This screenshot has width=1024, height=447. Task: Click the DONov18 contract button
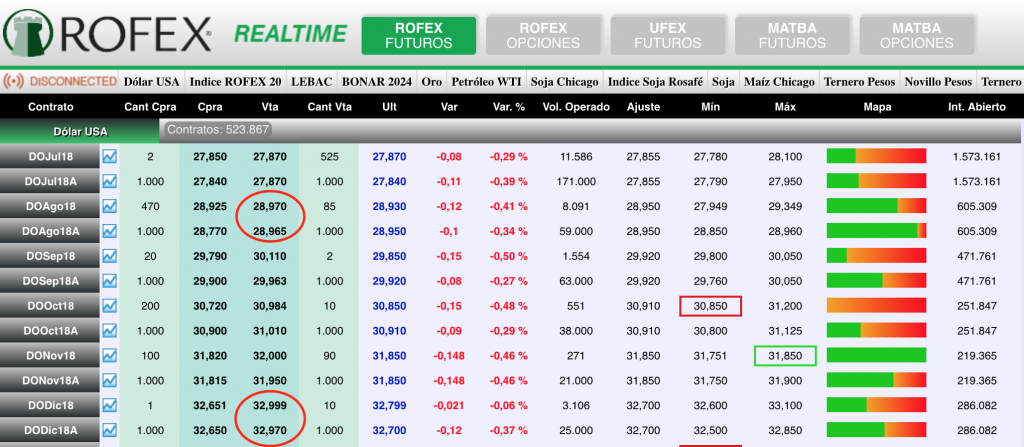point(51,356)
